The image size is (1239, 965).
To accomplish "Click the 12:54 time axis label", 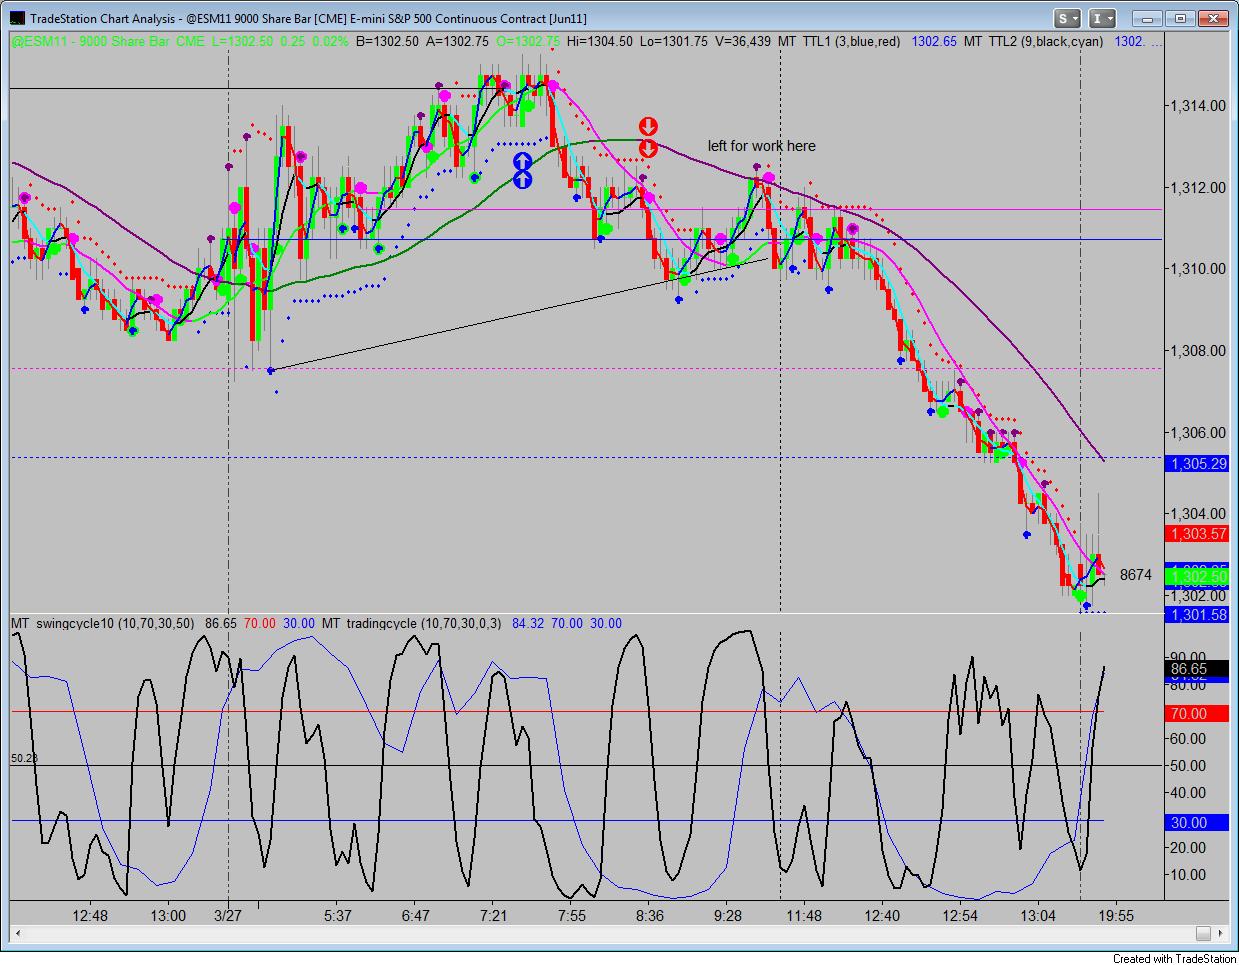I will (x=960, y=915).
